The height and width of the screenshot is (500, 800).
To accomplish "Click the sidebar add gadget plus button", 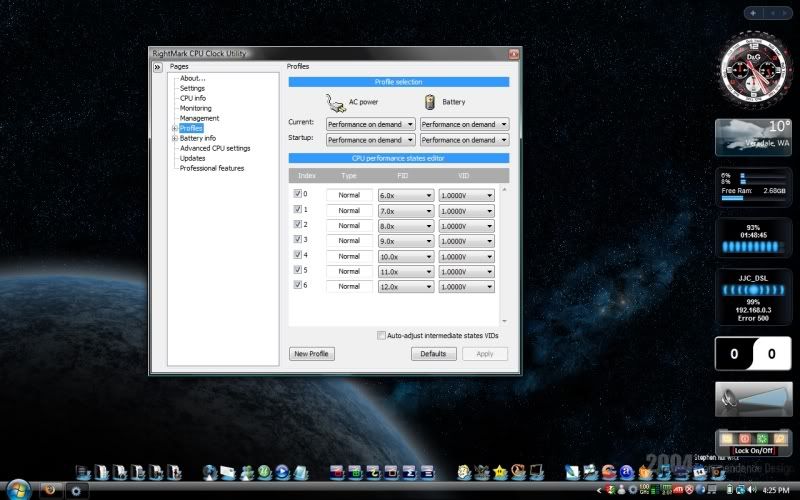I will pyautogui.click(x=753, y=13).
